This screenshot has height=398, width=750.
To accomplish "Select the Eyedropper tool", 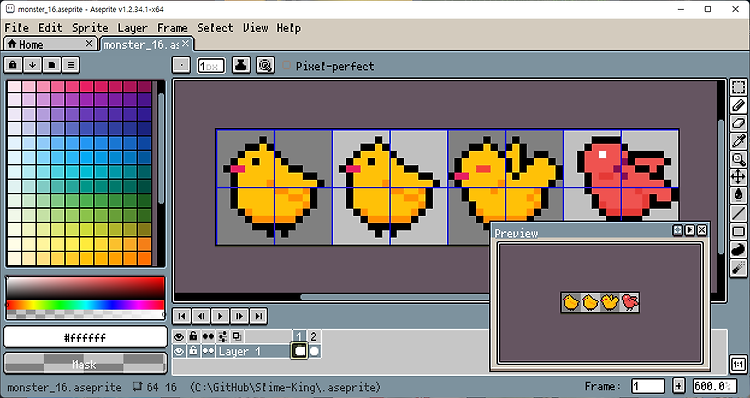I will (x=739, y=141).
